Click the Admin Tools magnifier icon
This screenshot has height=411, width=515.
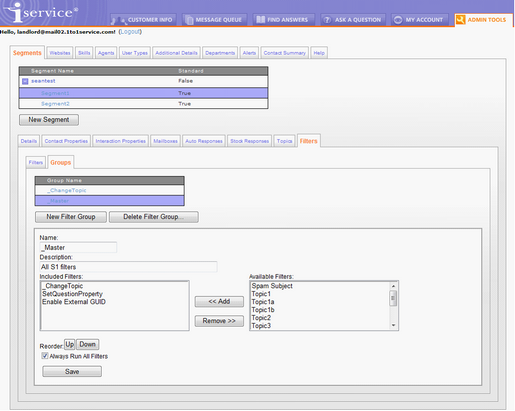click(x=460, y=20)
